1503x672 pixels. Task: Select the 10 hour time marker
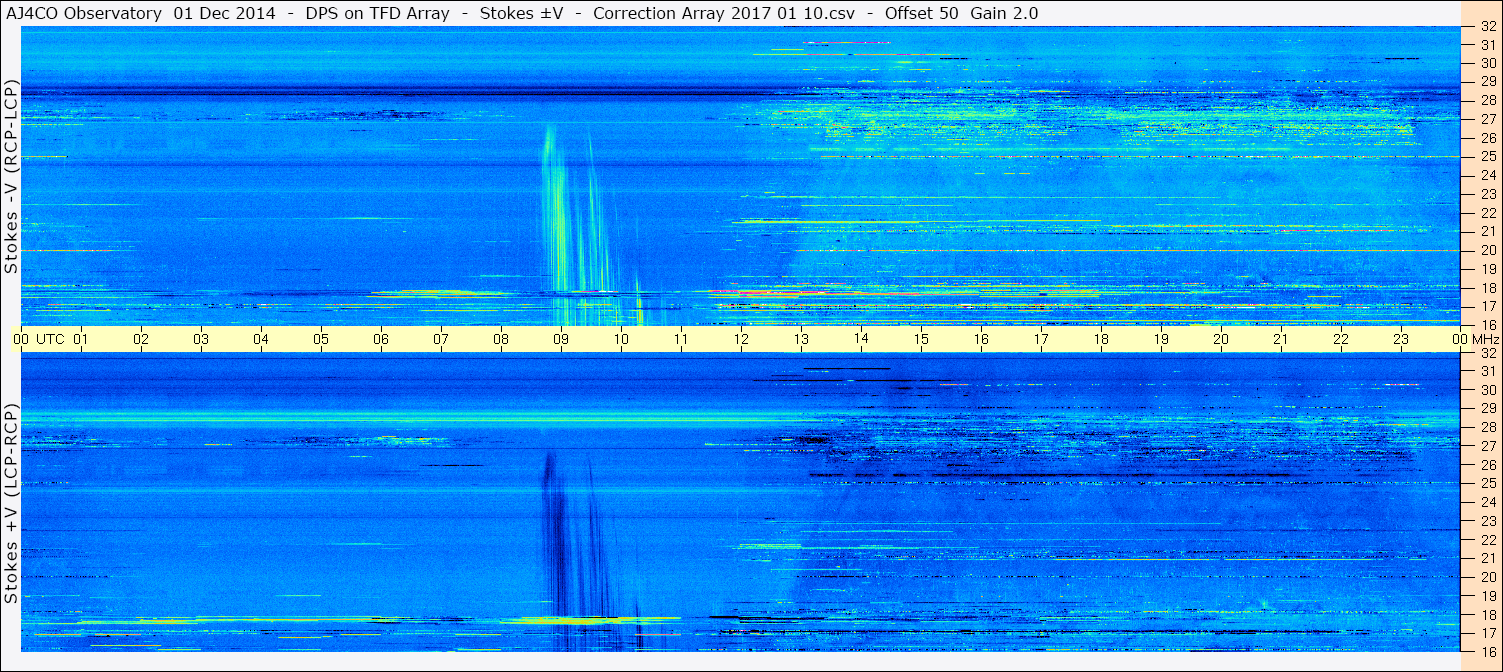pos(621,340)
